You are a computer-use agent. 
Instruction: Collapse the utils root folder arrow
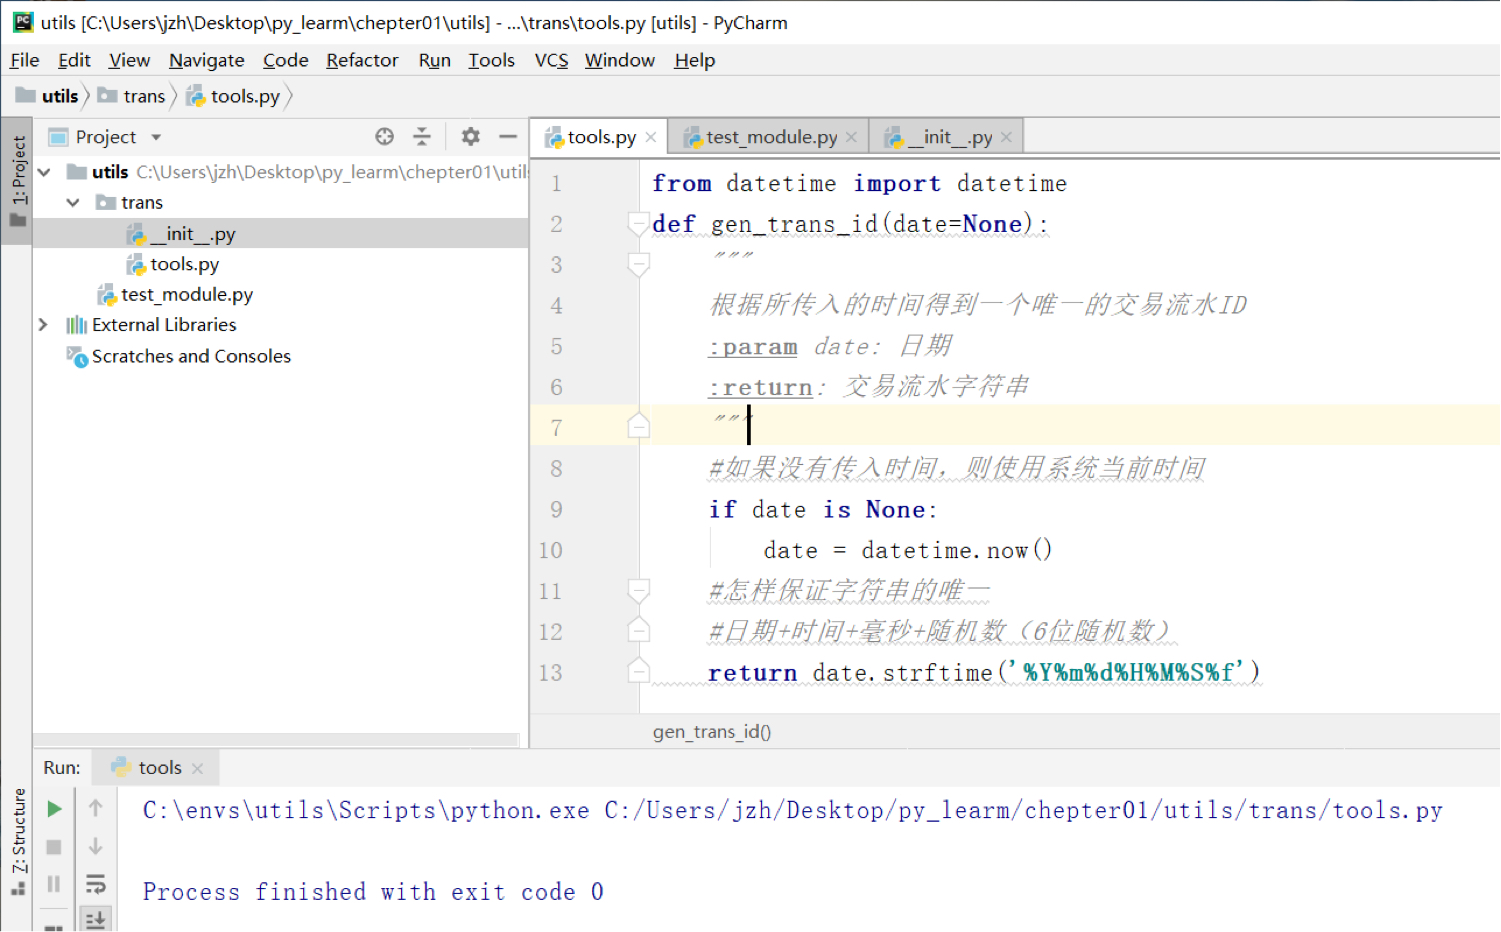(44, 172)
